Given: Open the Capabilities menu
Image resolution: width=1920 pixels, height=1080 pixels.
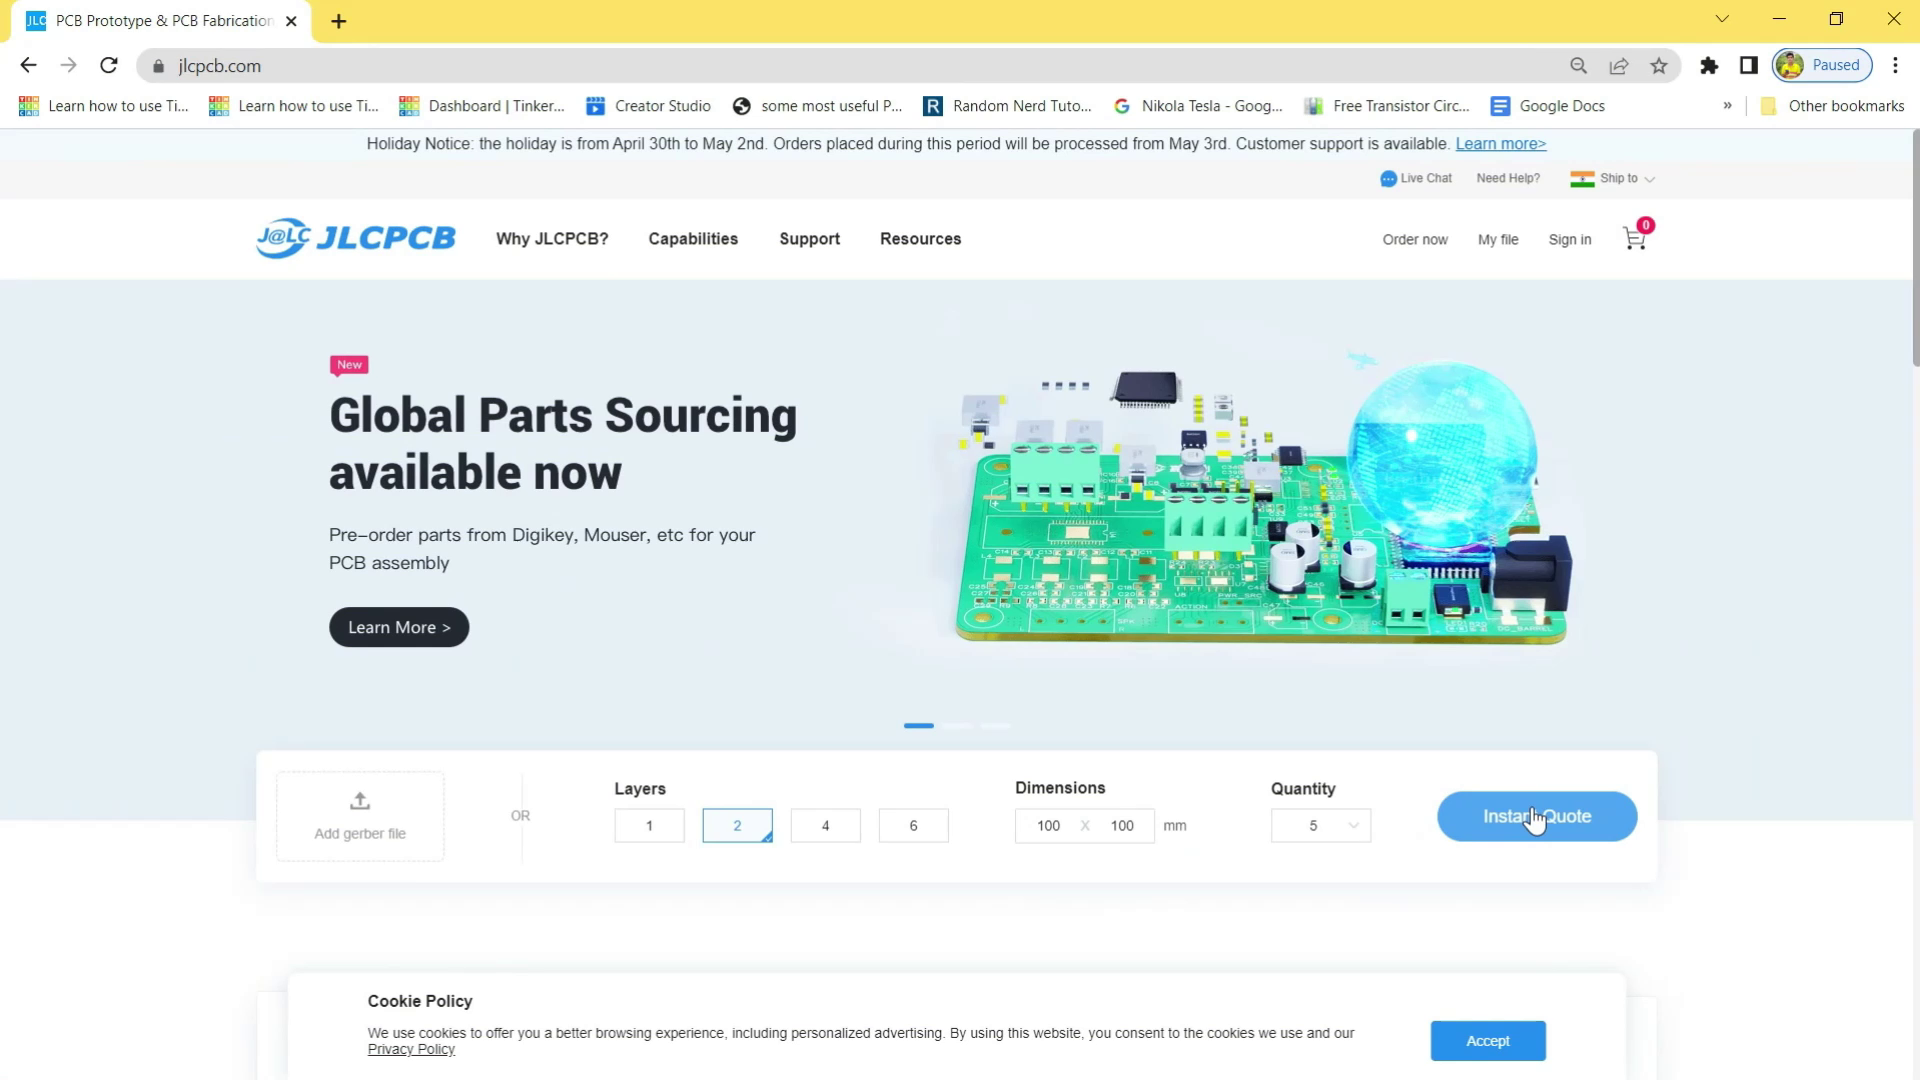Looking at the screenshot, I should 693,239.
